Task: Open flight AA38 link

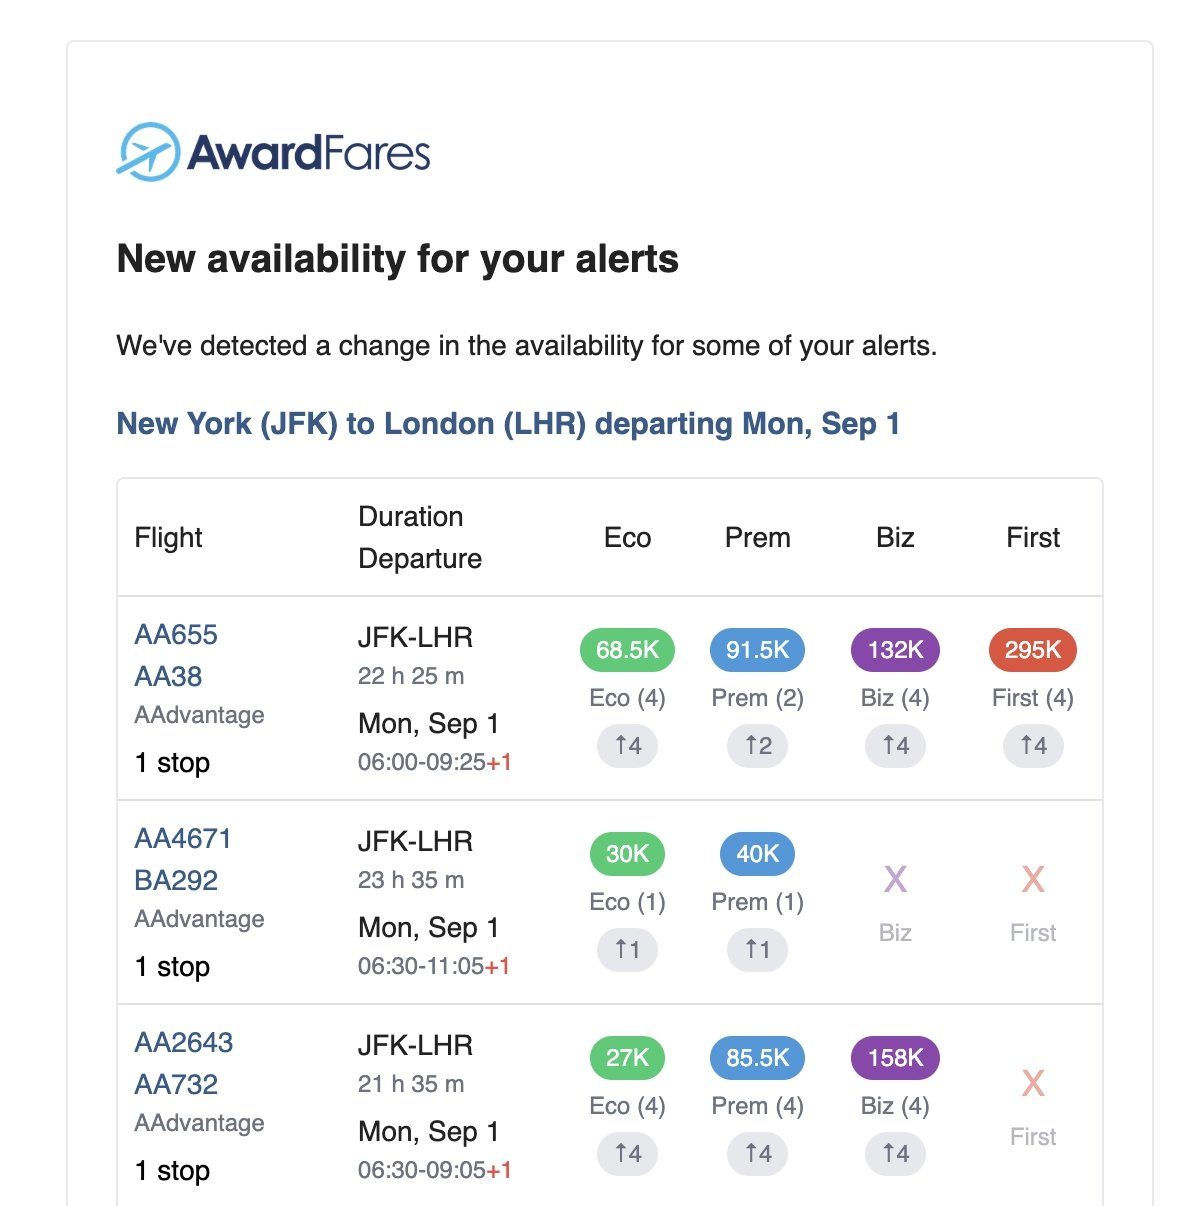Action: click(168, 677)
